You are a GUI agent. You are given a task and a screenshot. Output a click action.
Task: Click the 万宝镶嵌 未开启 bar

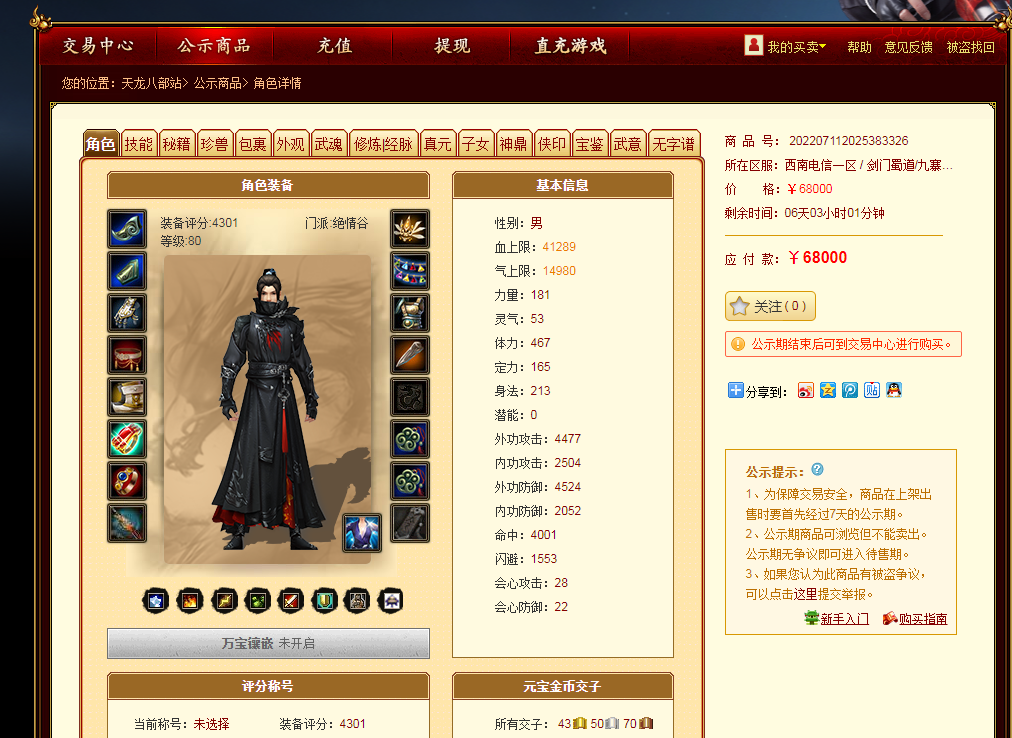click(x=268, y=643)
